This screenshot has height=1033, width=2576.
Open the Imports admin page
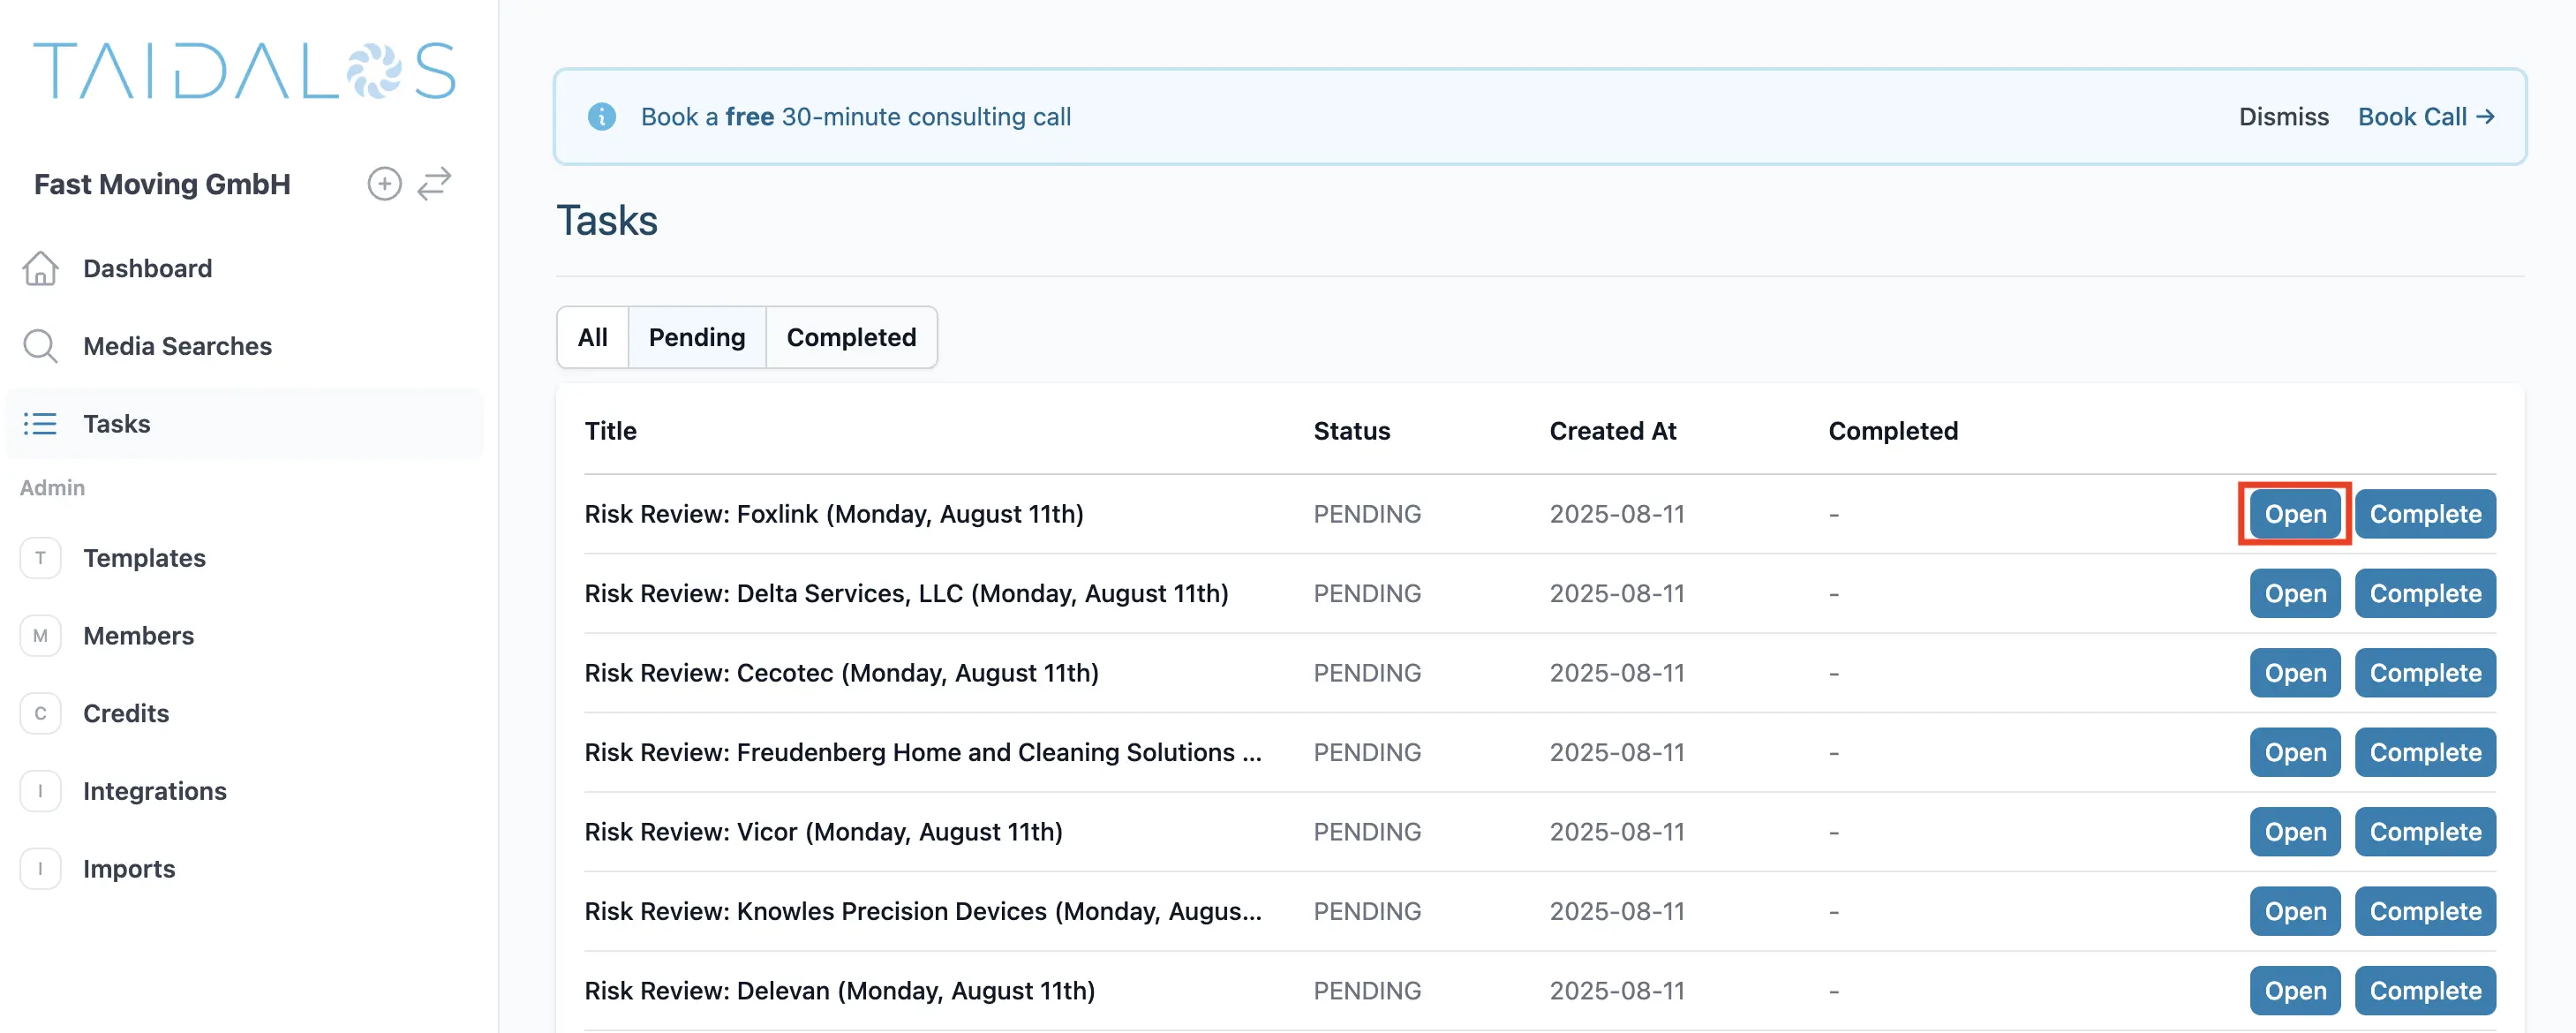(128, 869)
